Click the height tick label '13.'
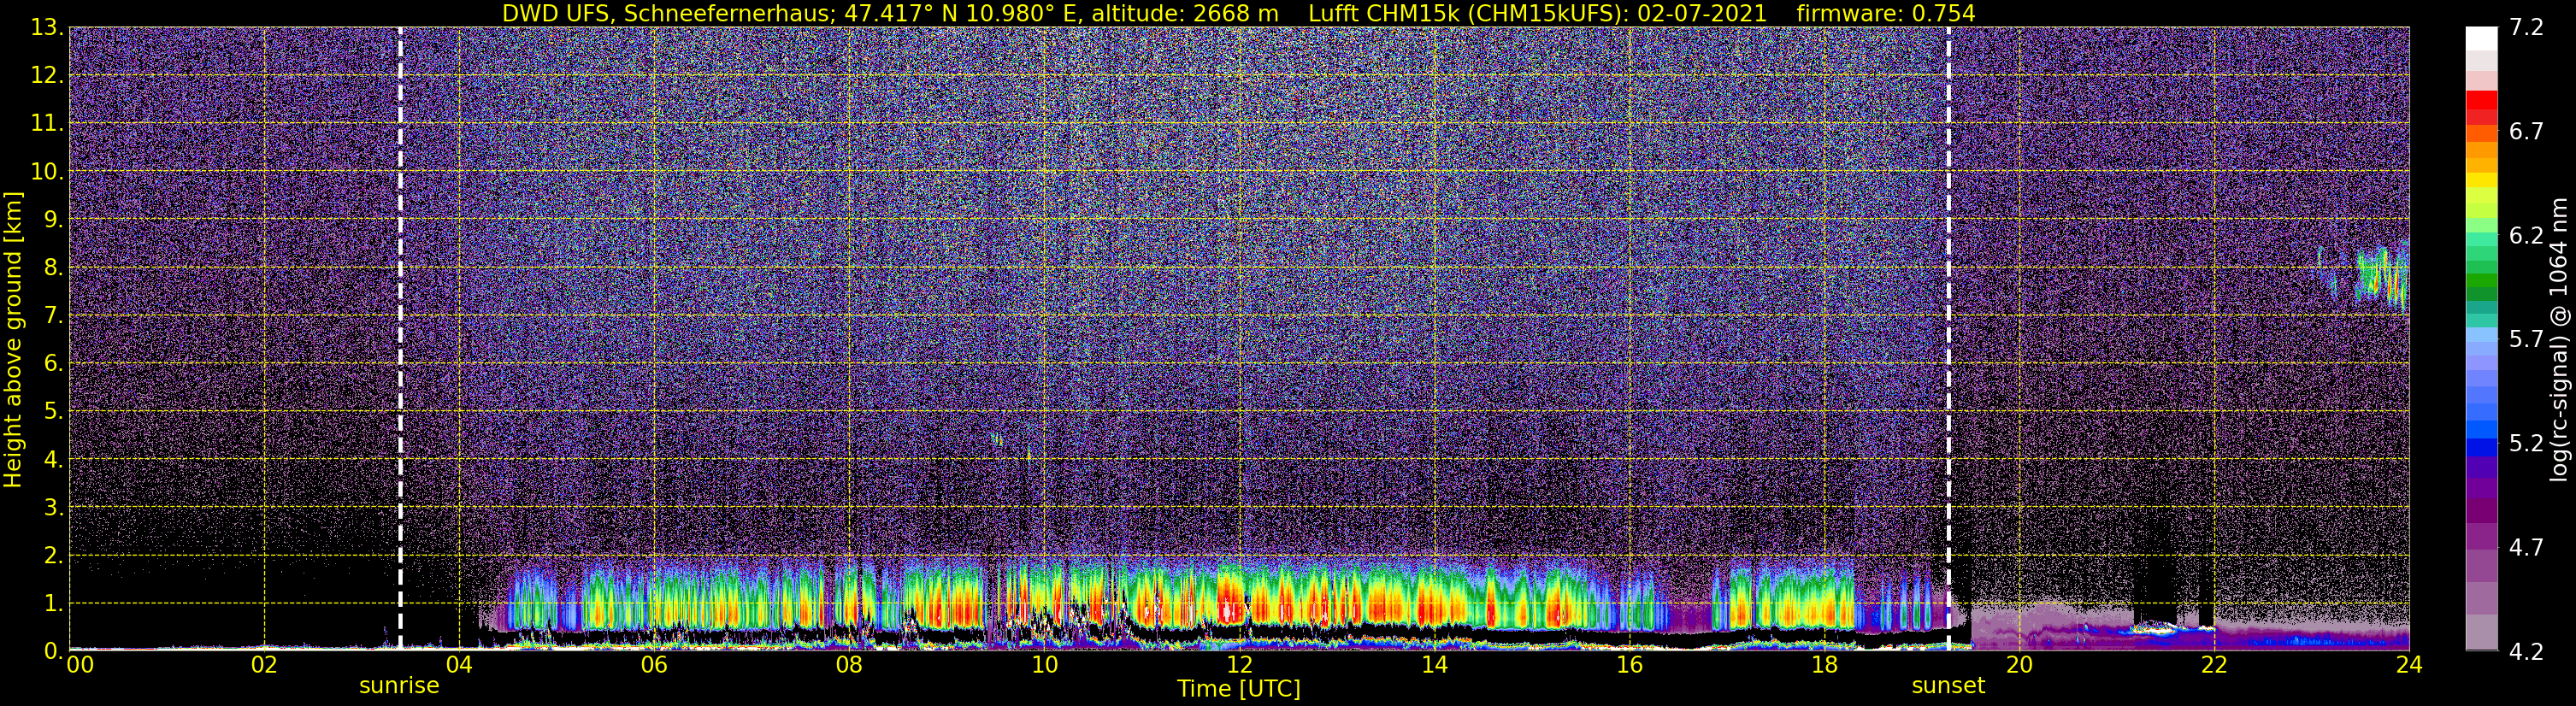The image size is (2576, 706). point(47,27)
